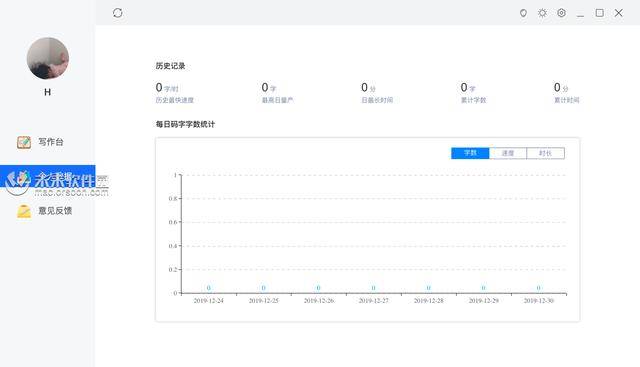Click the username H below avatar

coord(48,92)
